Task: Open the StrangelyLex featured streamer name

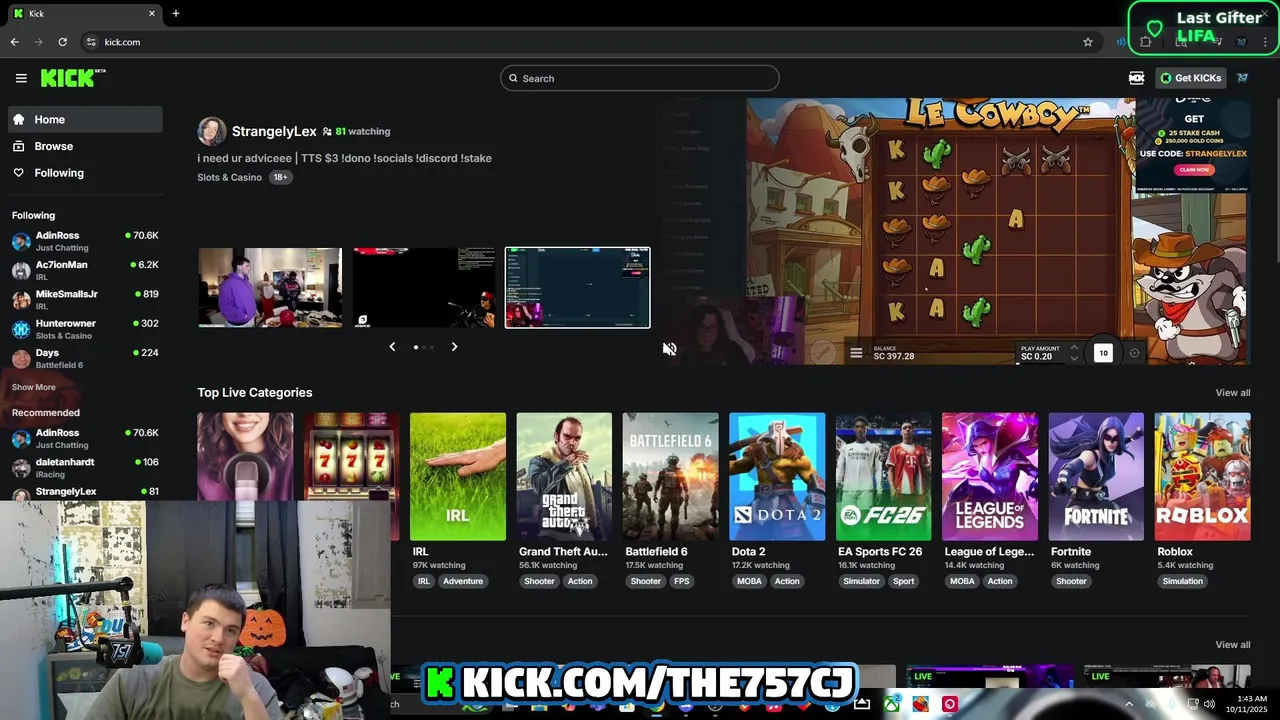Action: coord(274,131)
